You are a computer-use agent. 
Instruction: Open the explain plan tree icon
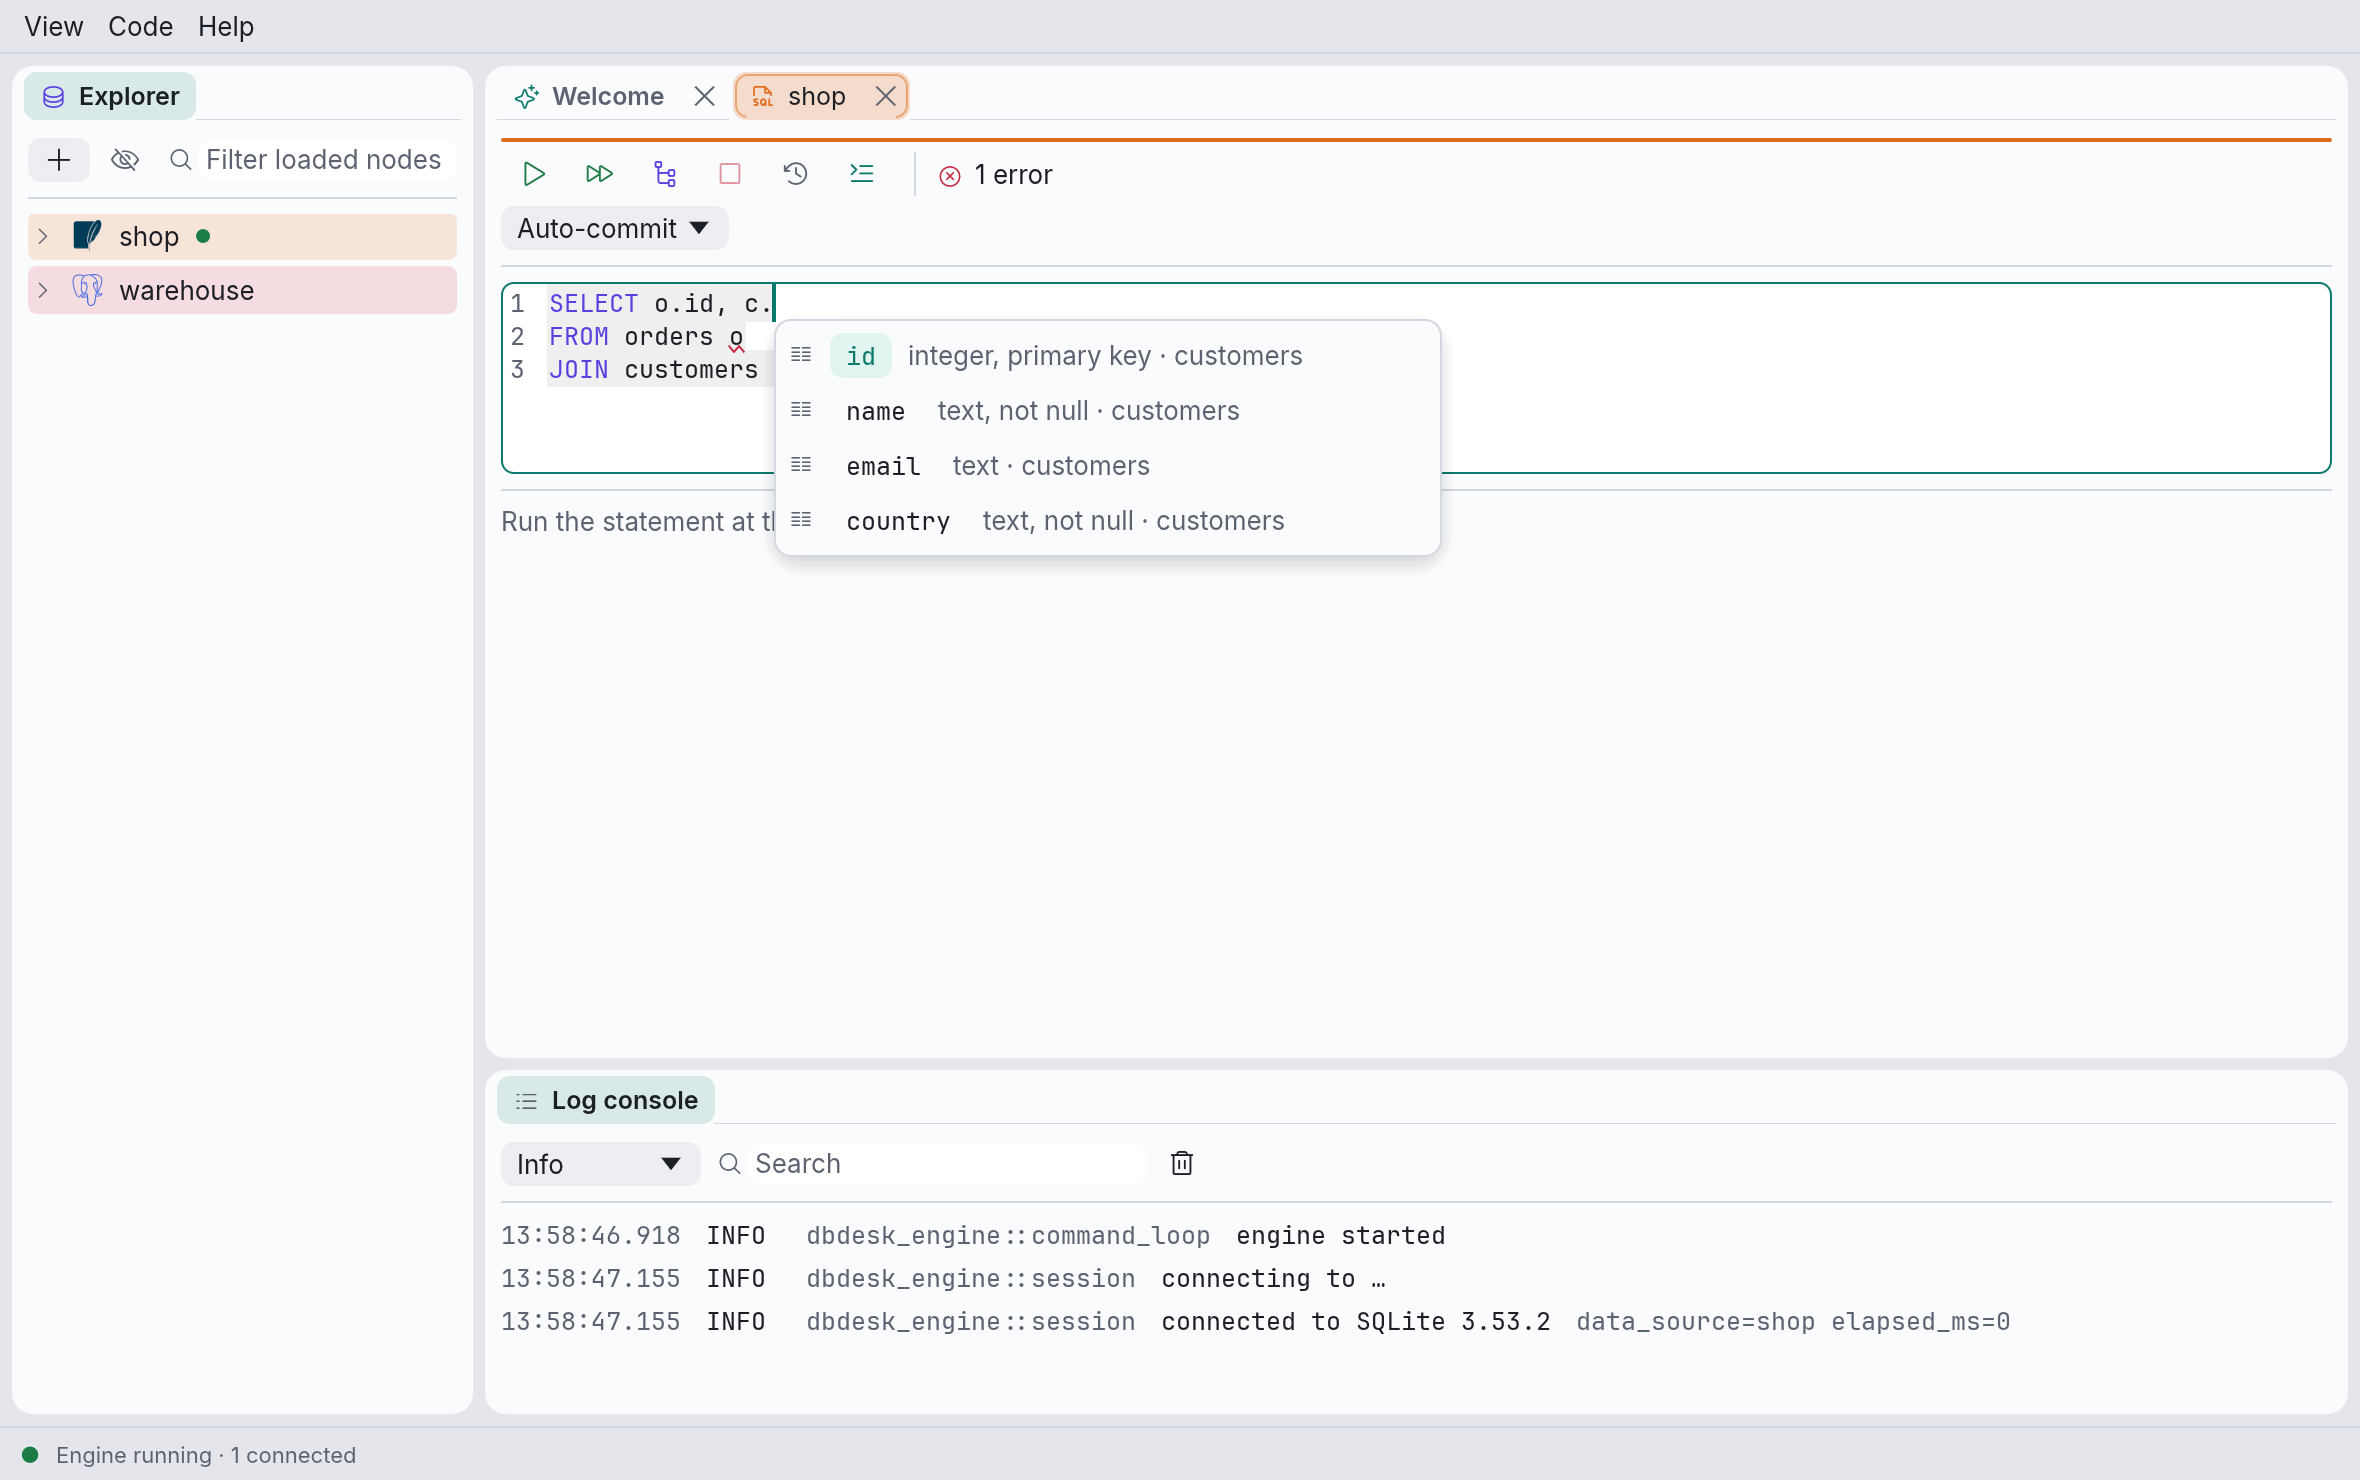[665, 174]
